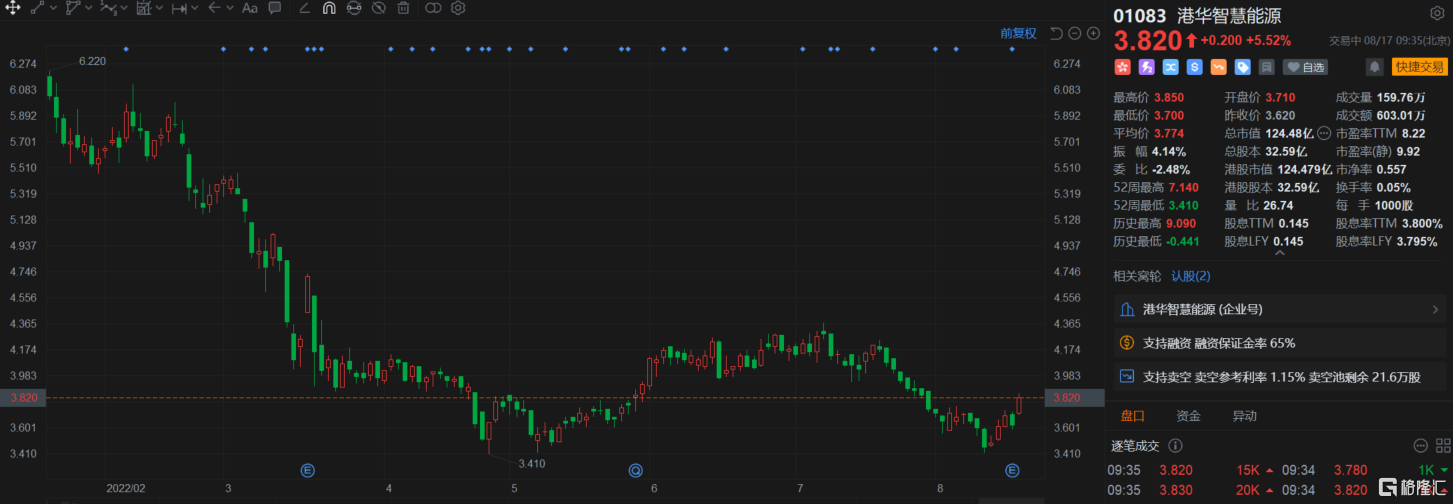Click the purple lightning Level 2 badge
The image size is (1453, 504).
click(x=1147, y=67)
